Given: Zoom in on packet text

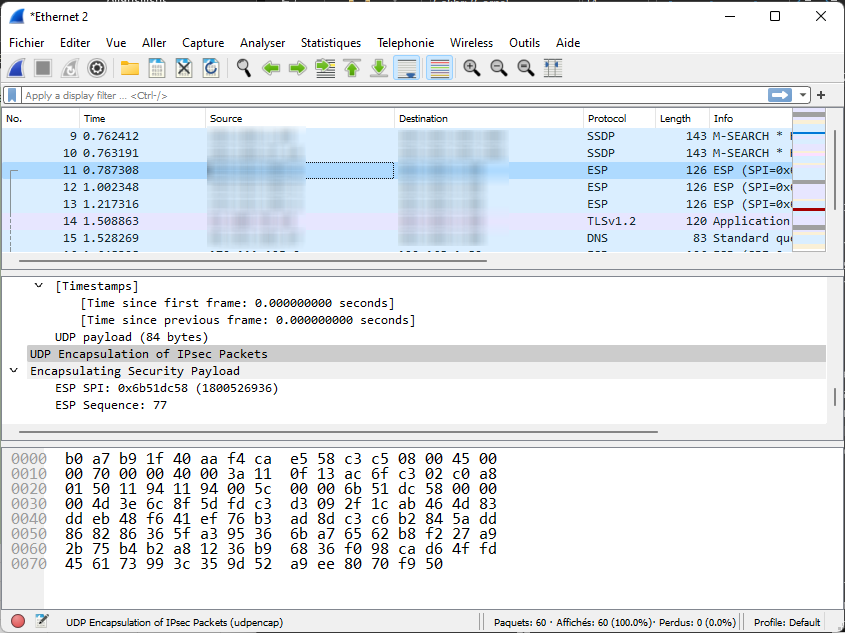Looking at the screenshot, I should [x=472, y=68].
